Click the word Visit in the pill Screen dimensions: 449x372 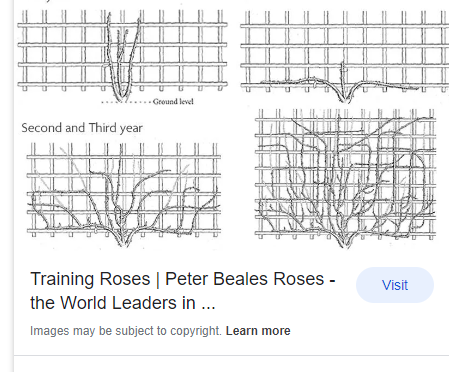(395, 285)
